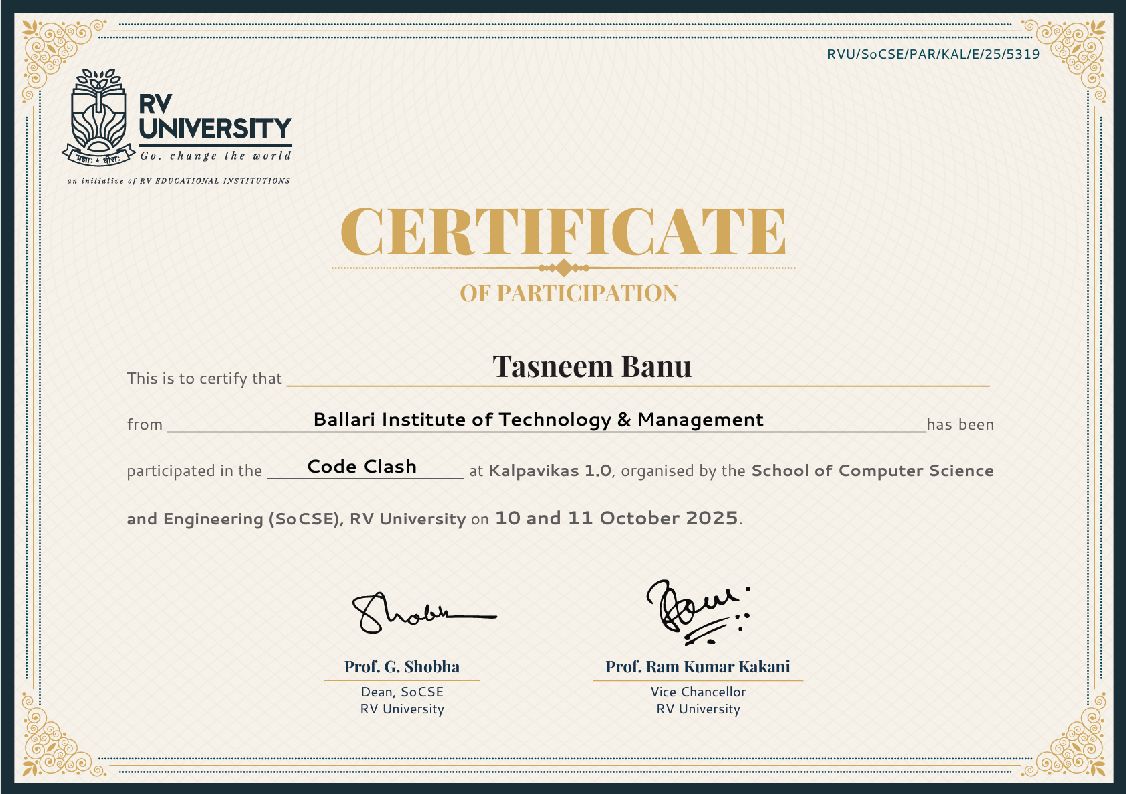The width and height of the screenshot is (1126, 794).
Task: Click Prof. G. Shobha's signature
Action: coord(422,612)
